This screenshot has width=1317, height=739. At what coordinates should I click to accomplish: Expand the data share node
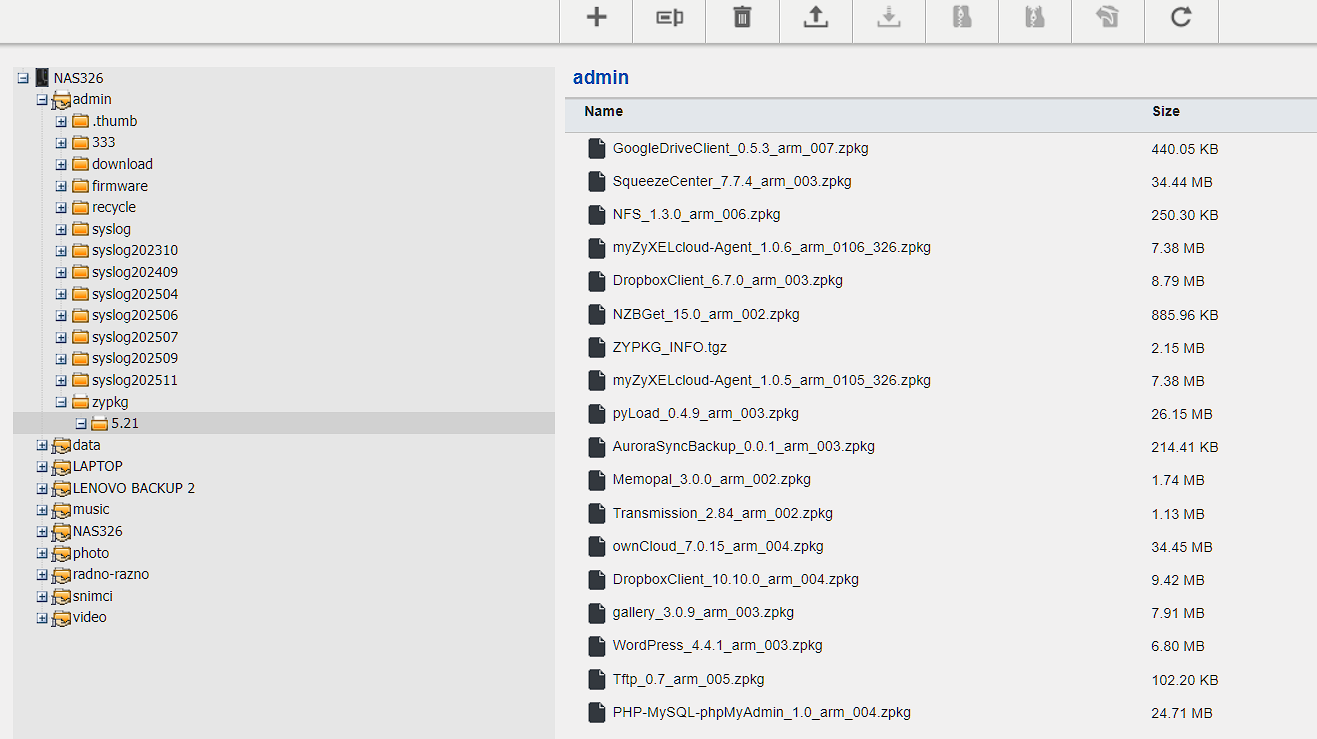click(x=42, y=445)
